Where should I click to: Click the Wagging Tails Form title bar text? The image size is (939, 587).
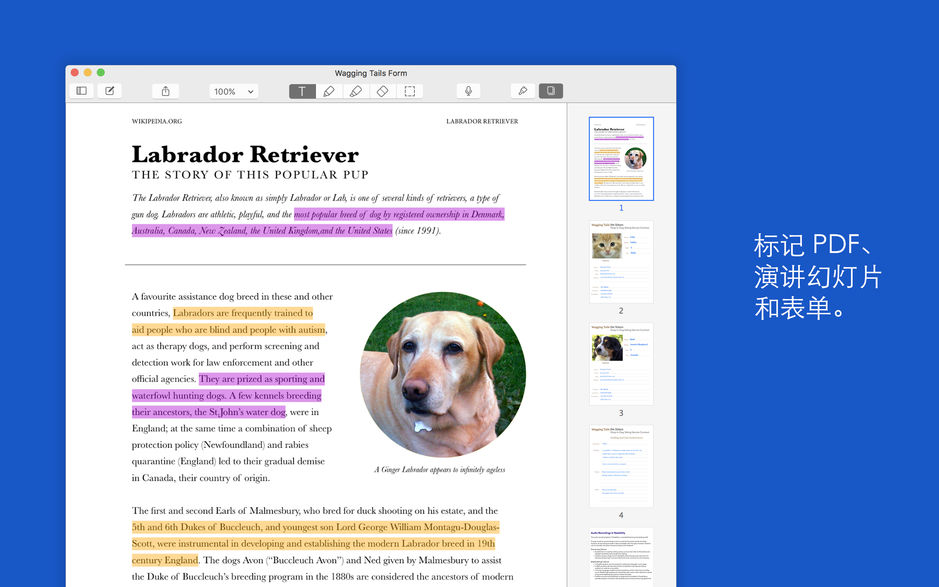[x=371, y=72]
